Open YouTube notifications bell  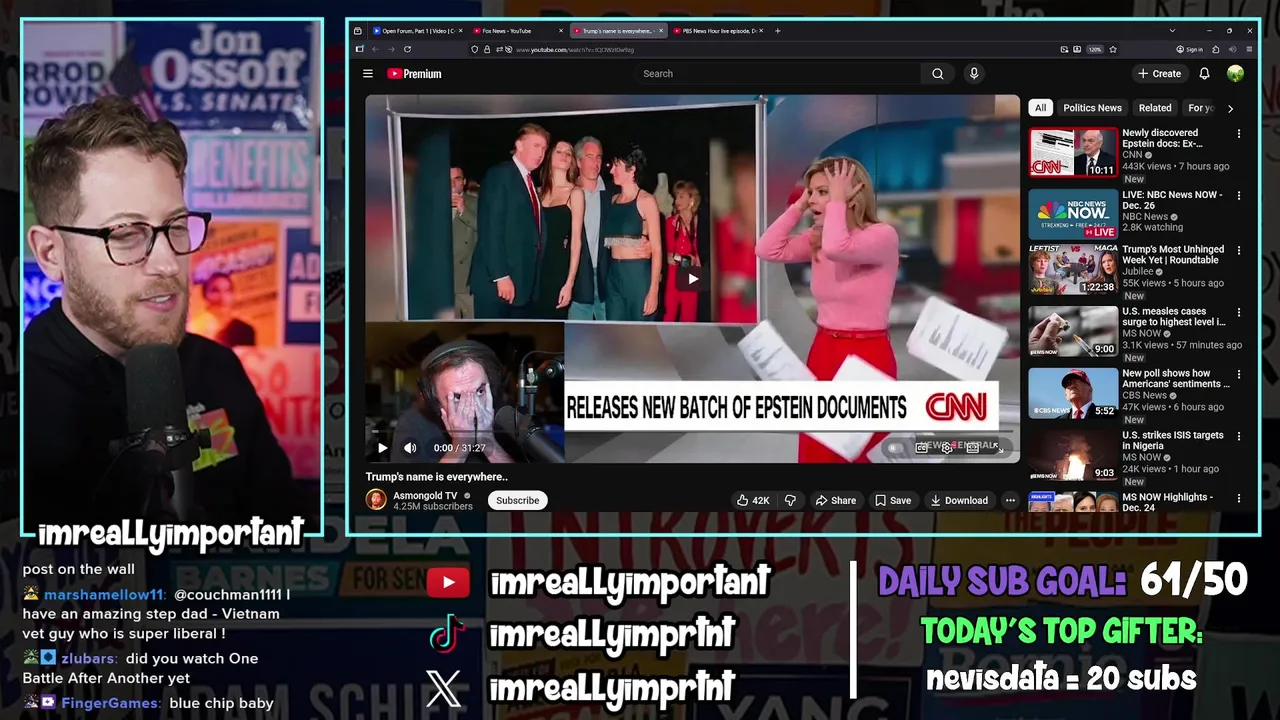pyautogui.click(x=1204, y=73)
